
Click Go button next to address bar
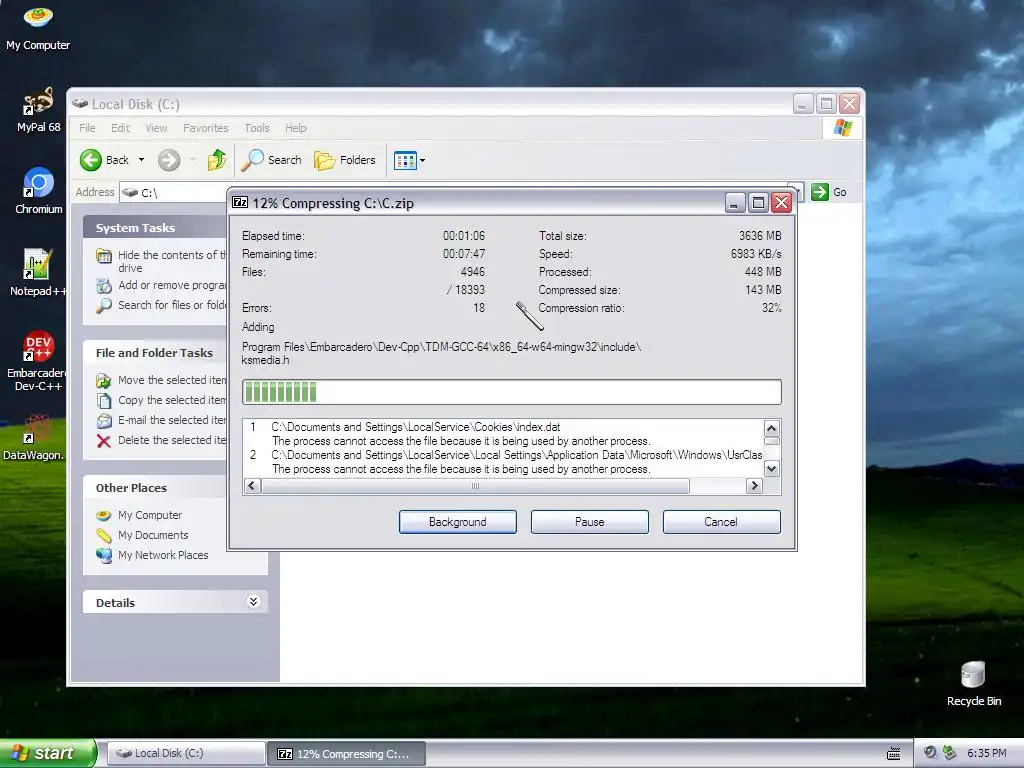point(829,192)
